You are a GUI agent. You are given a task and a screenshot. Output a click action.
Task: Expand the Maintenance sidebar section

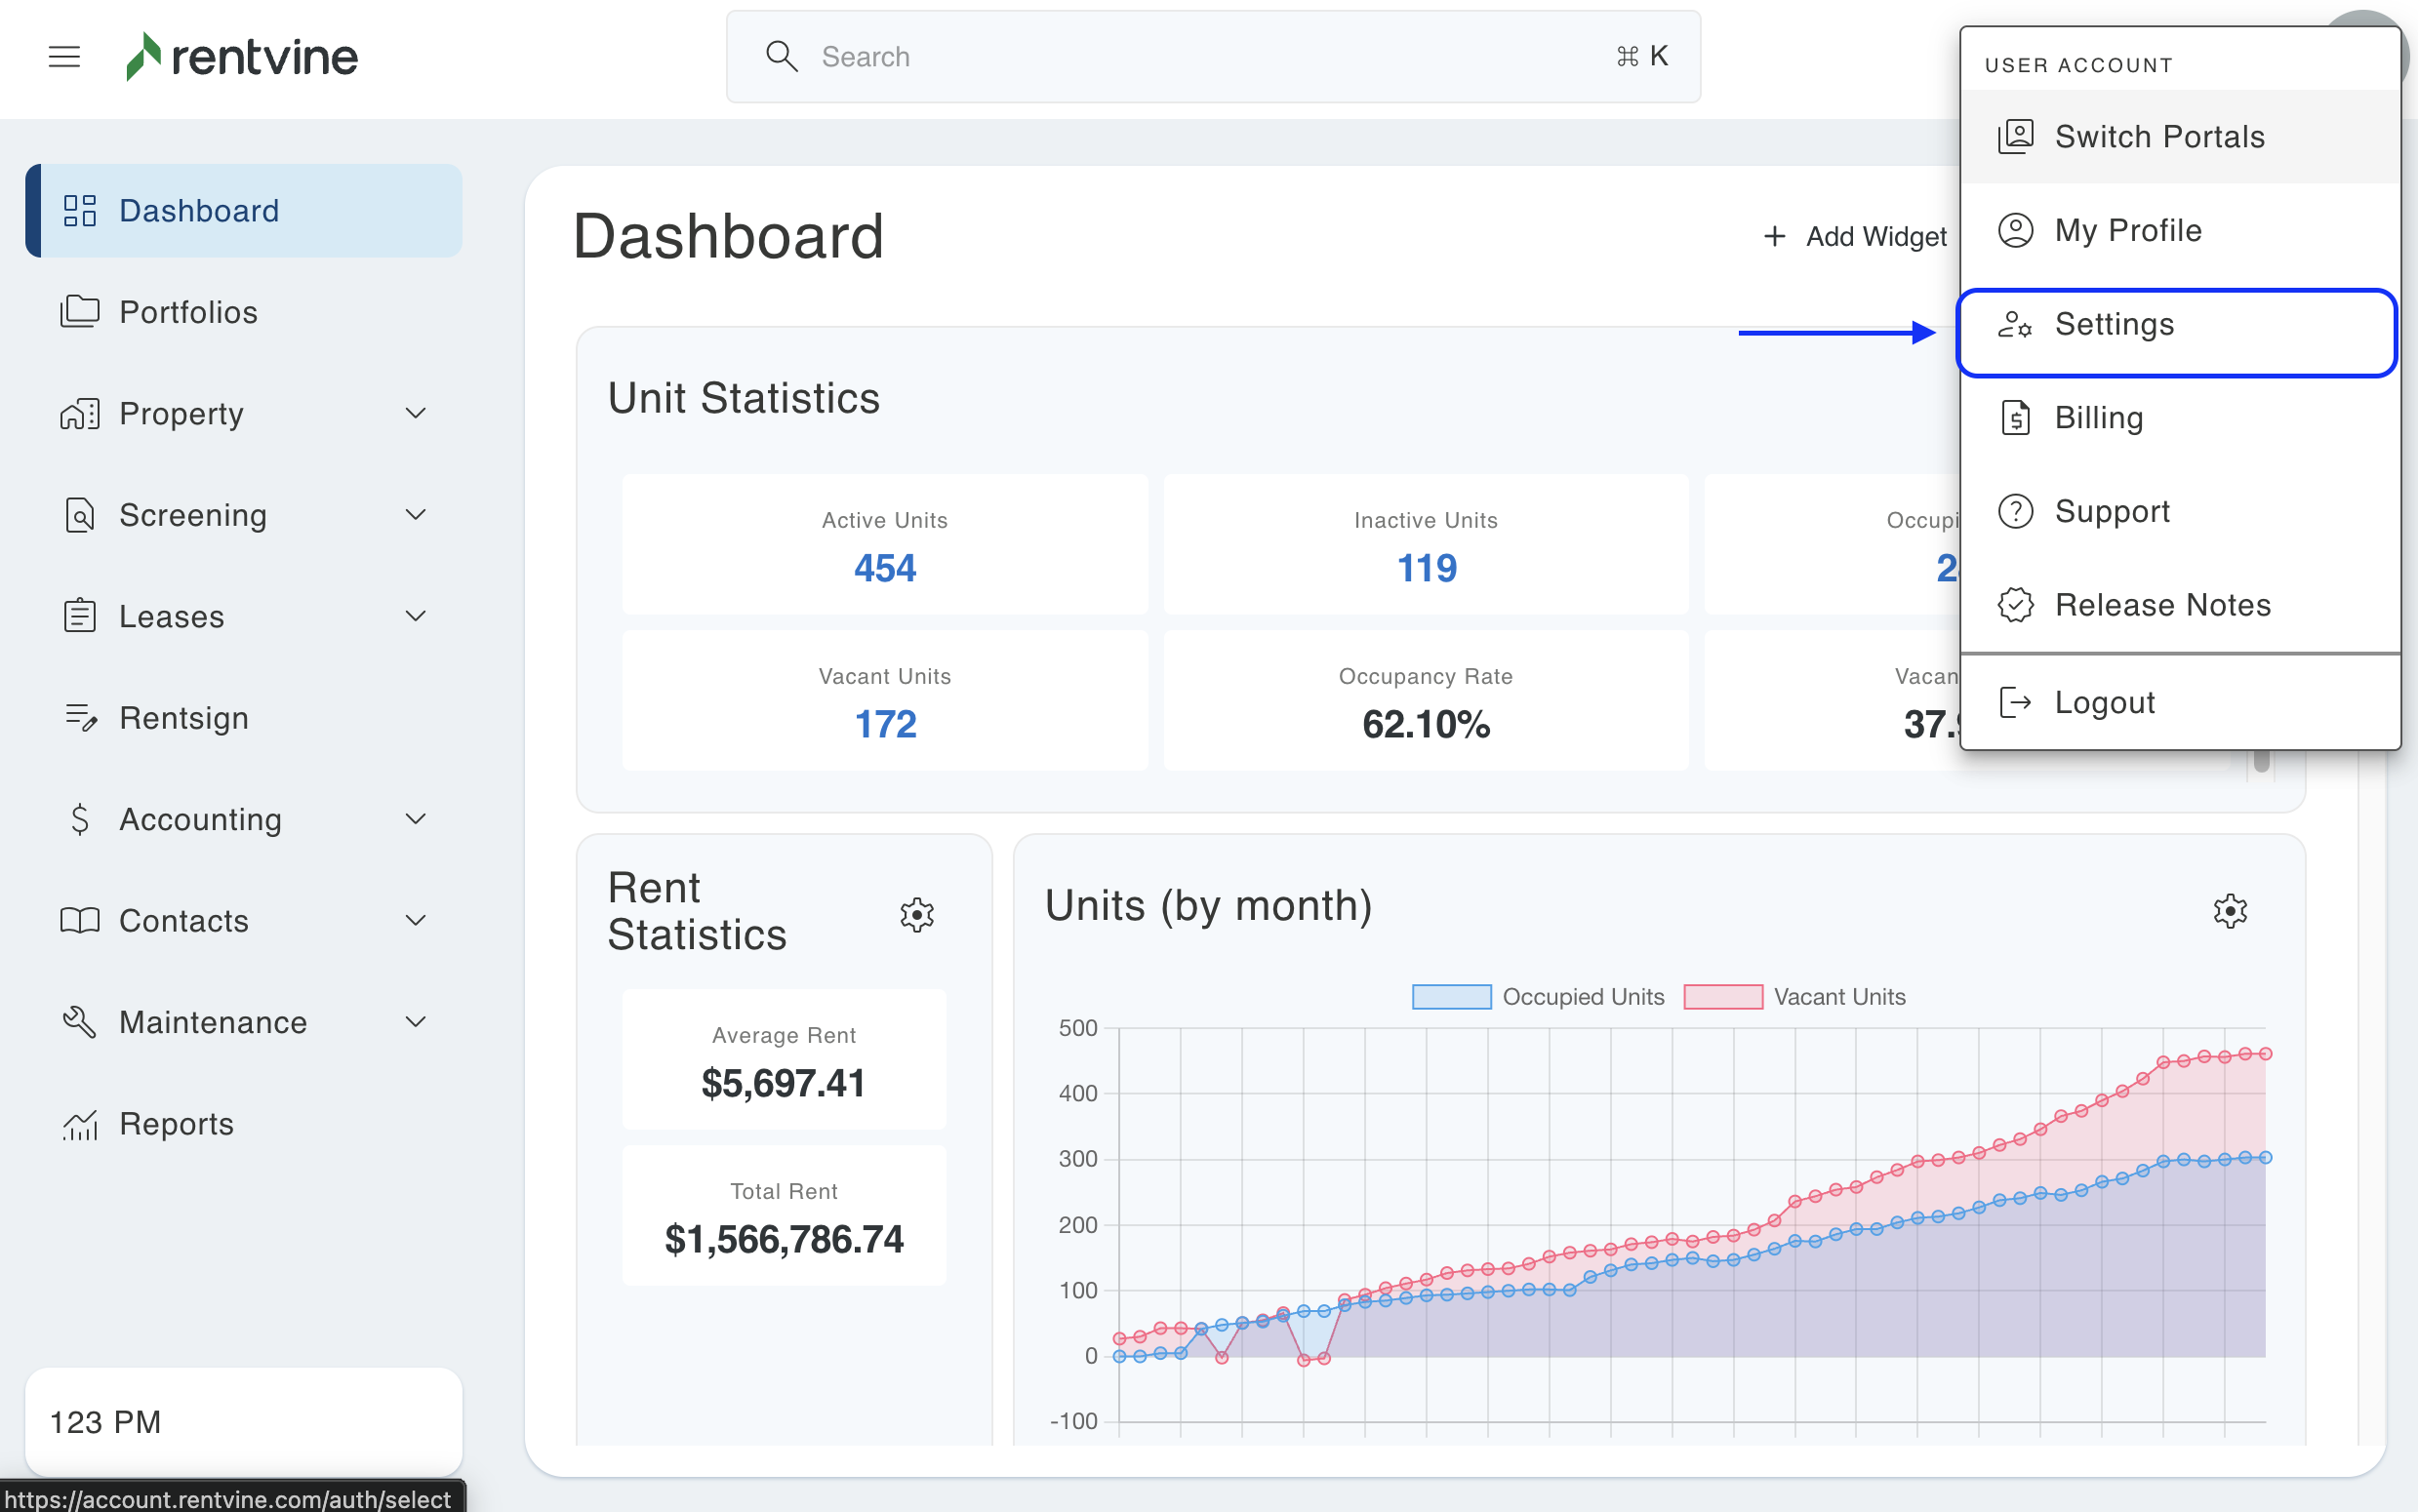(x=416, y=1022)
